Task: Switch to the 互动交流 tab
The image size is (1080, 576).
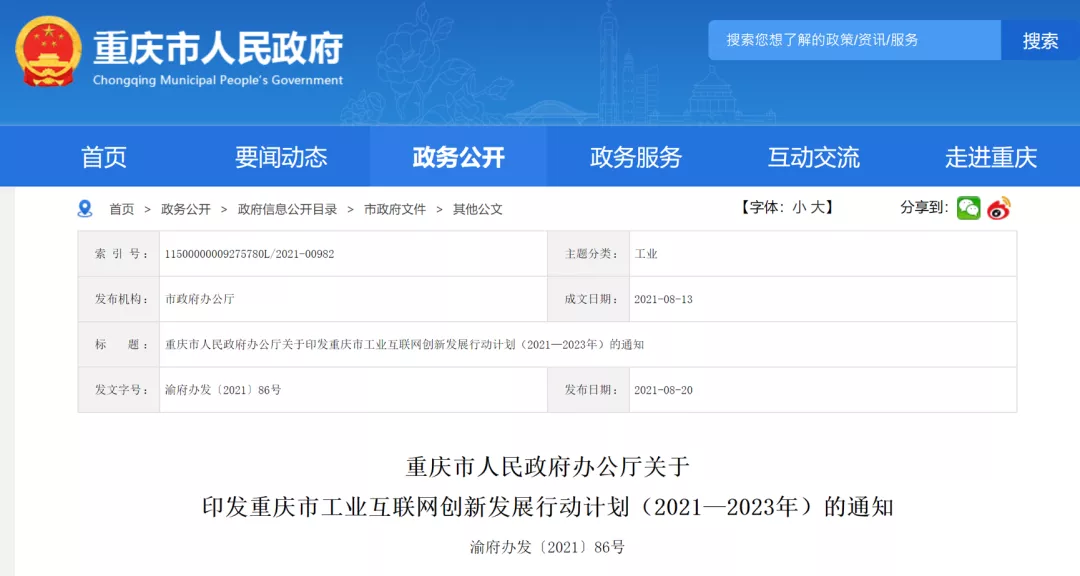Action: tap(813, 157)
